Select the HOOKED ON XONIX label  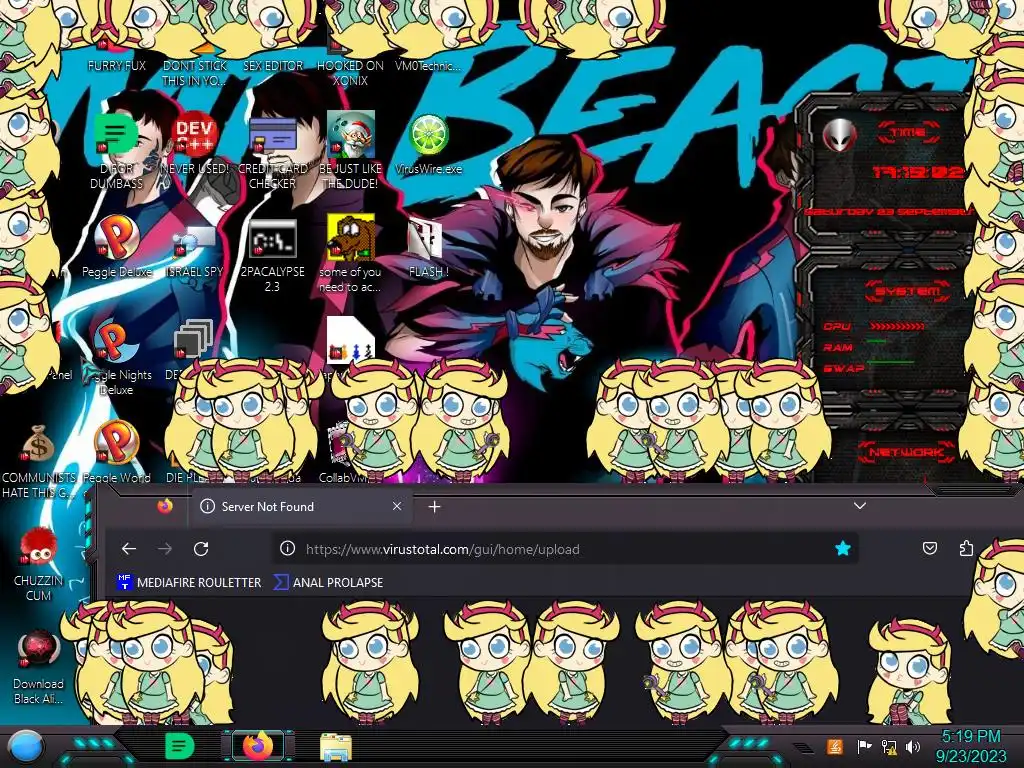pos(350,73)
